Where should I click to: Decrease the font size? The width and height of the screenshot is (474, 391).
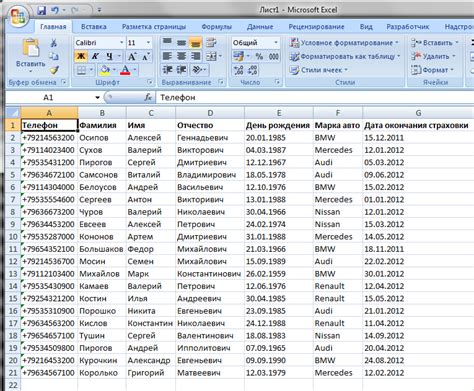tap(146, 56)
